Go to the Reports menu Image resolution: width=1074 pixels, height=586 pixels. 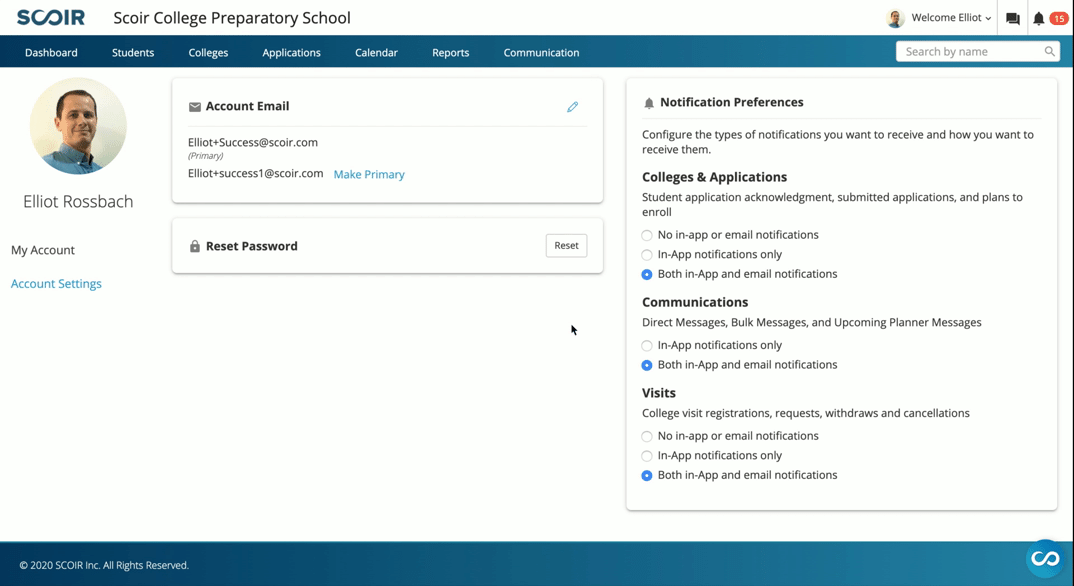pos(451,53)
